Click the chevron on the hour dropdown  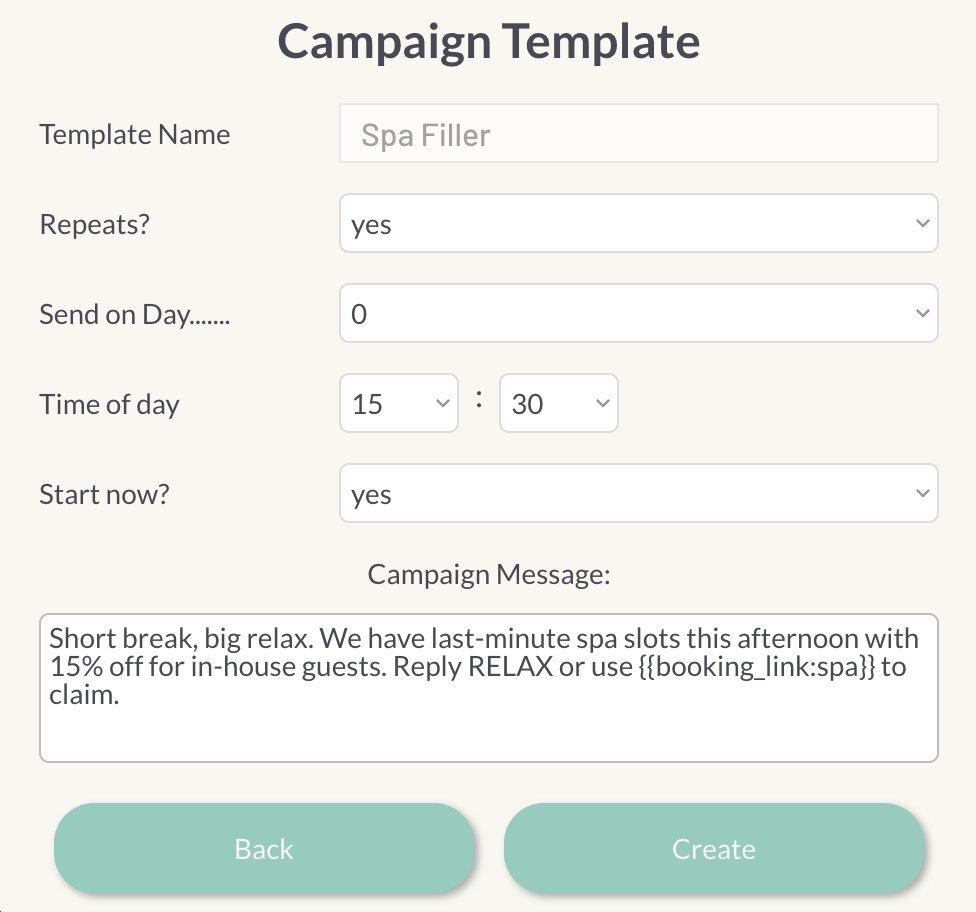click(443, 403)
